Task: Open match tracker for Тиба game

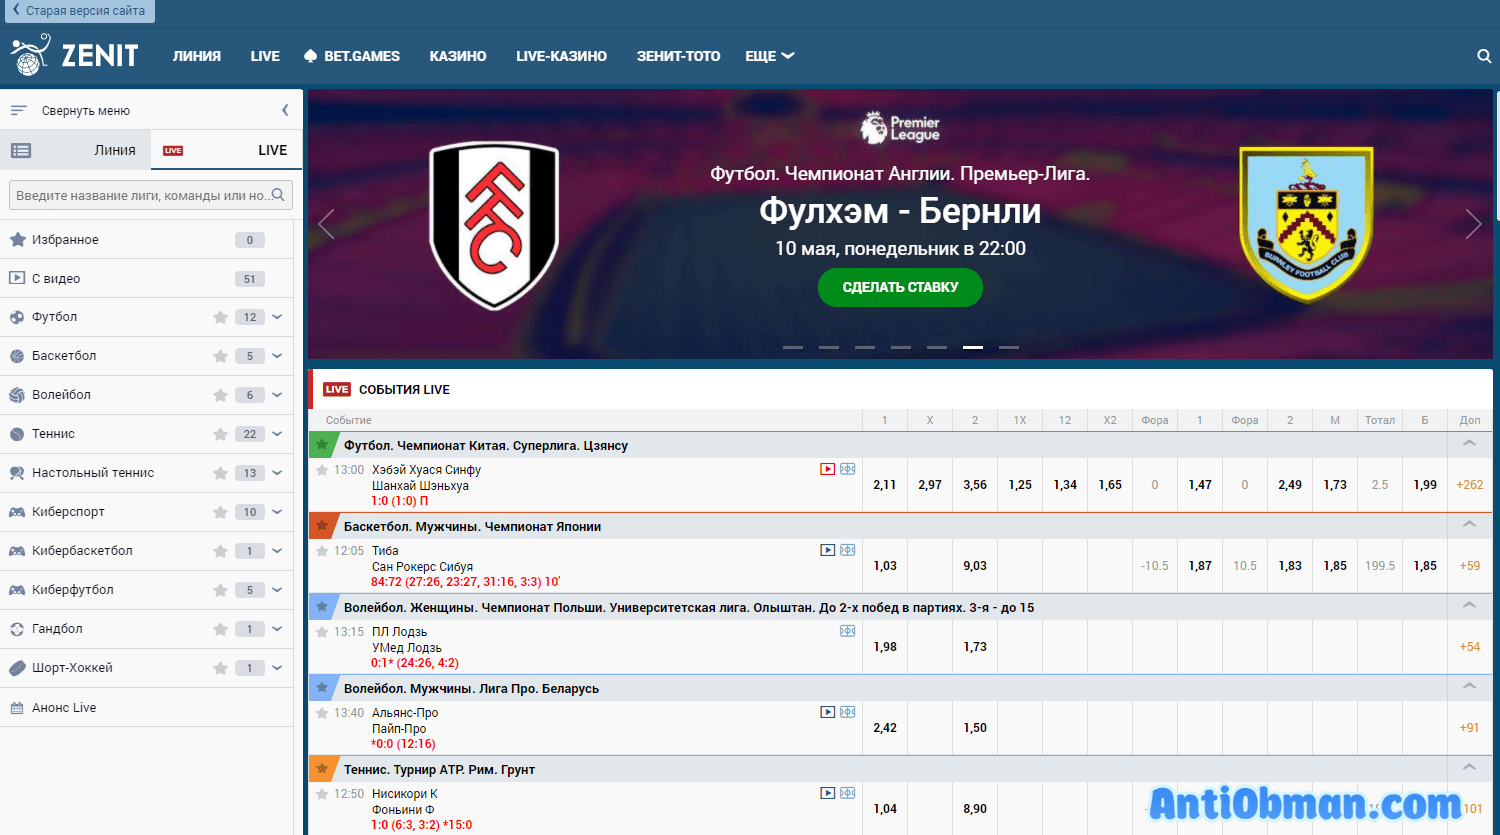Action: click(848, 550)
